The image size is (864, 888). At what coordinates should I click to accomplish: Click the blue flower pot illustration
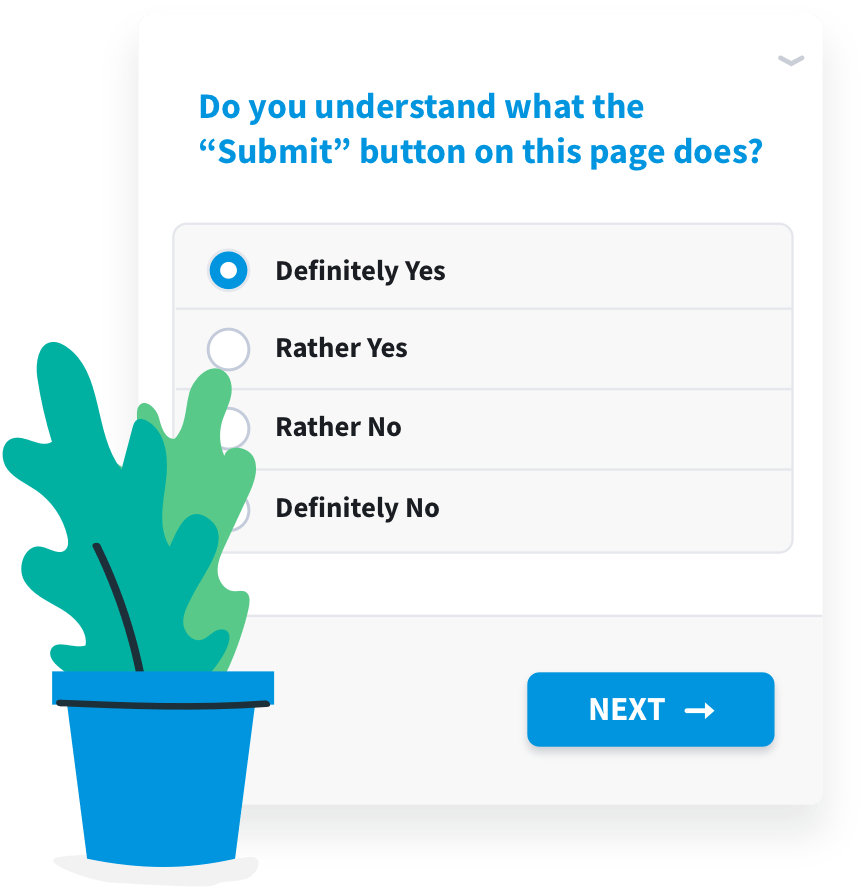160,780
